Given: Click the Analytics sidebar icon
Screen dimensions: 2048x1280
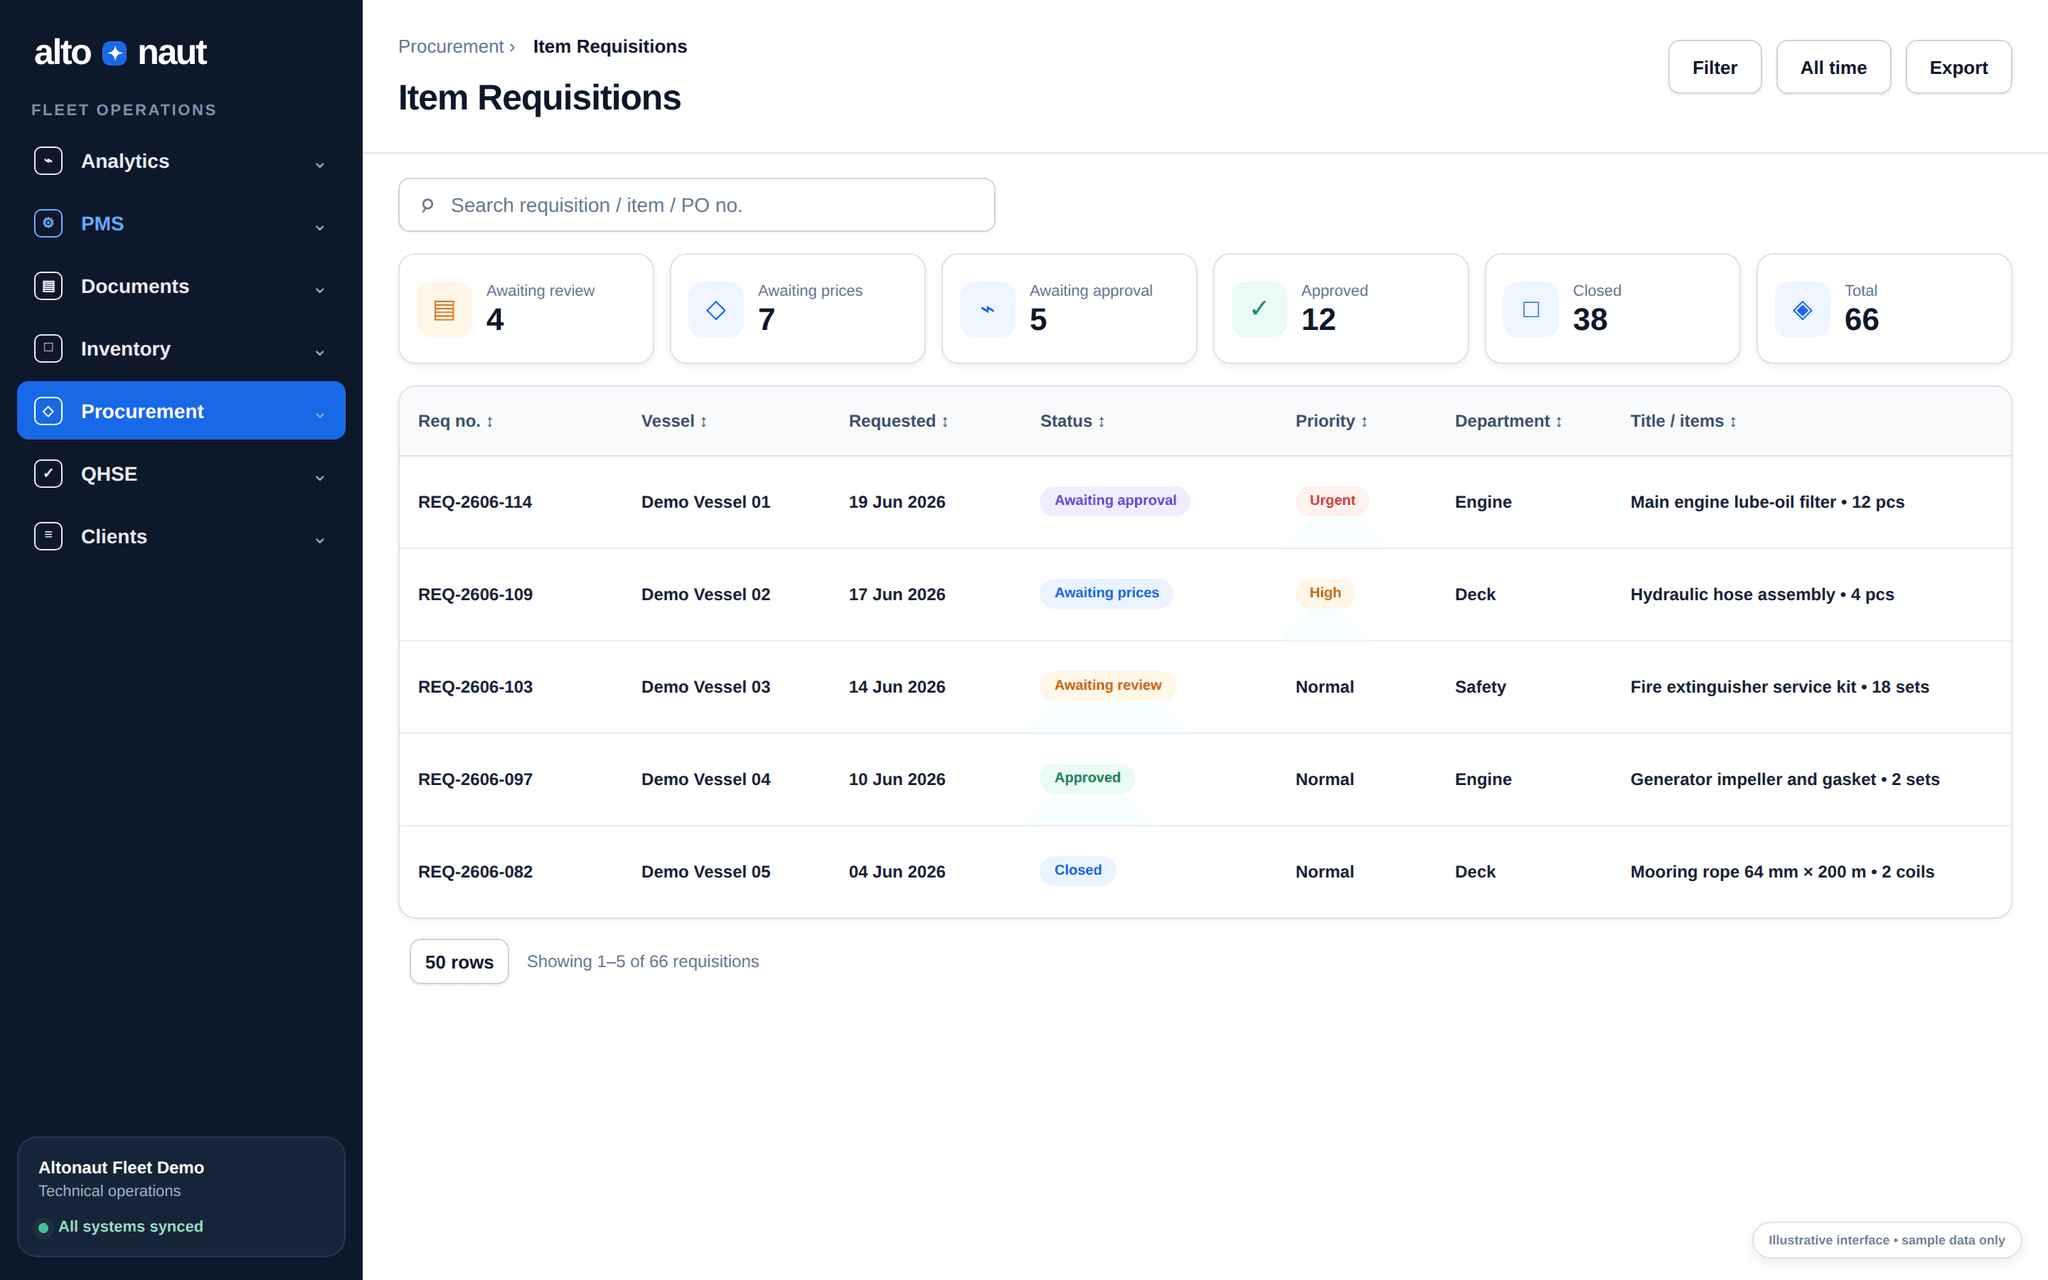Looking at the screenshot, I should click(x=48, y=161).
